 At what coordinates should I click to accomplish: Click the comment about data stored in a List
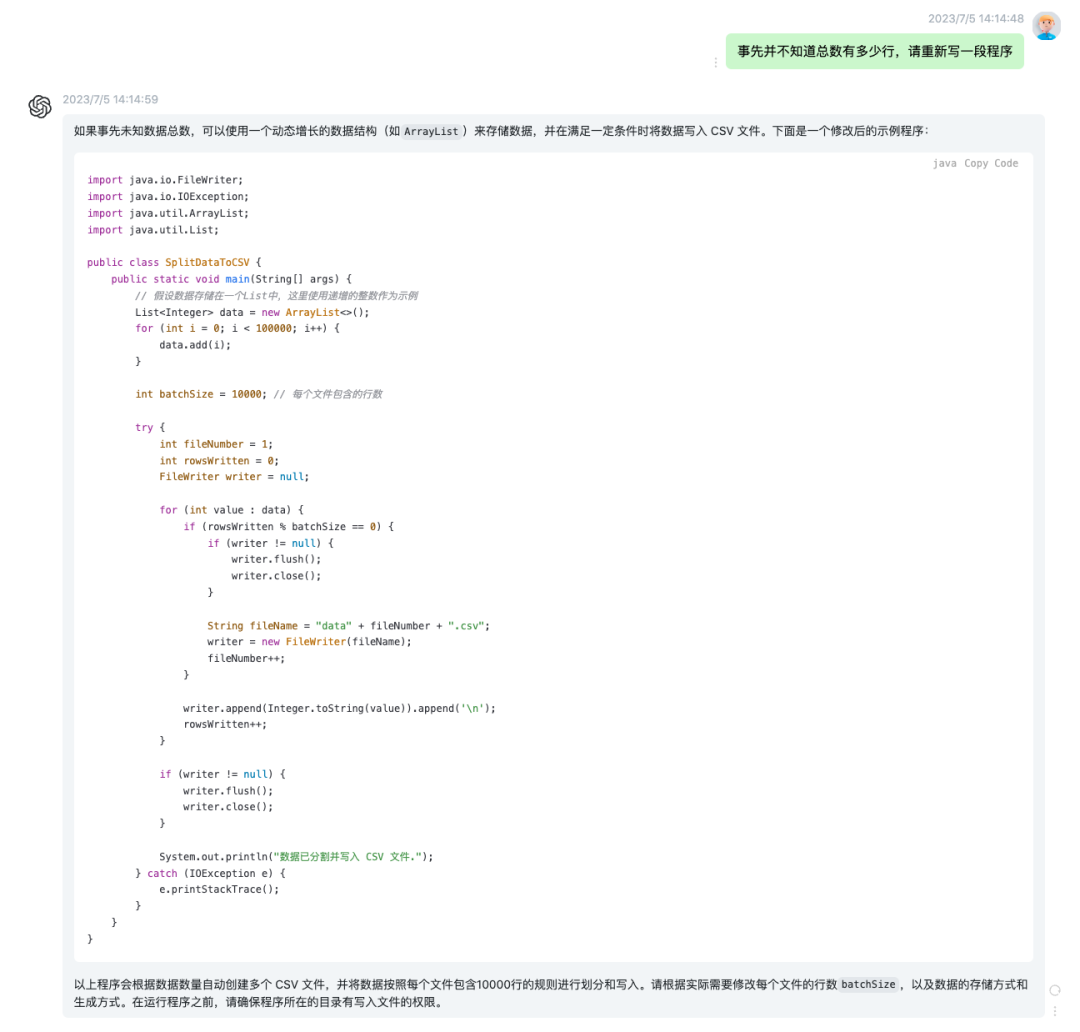pyautogui.click(x=277, y=296)
